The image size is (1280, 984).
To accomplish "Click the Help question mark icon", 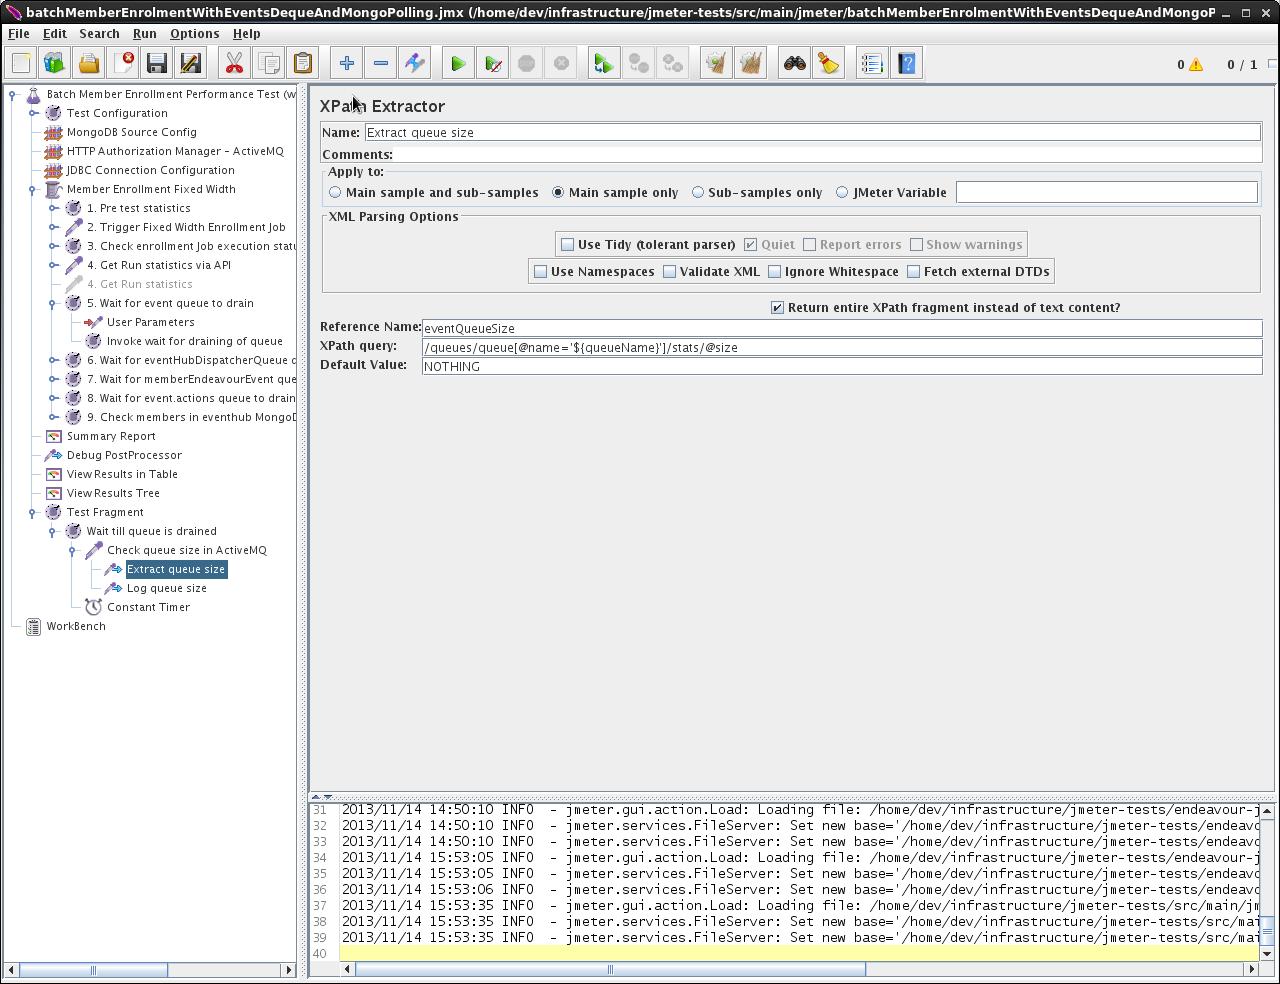I will click(906, 64).
